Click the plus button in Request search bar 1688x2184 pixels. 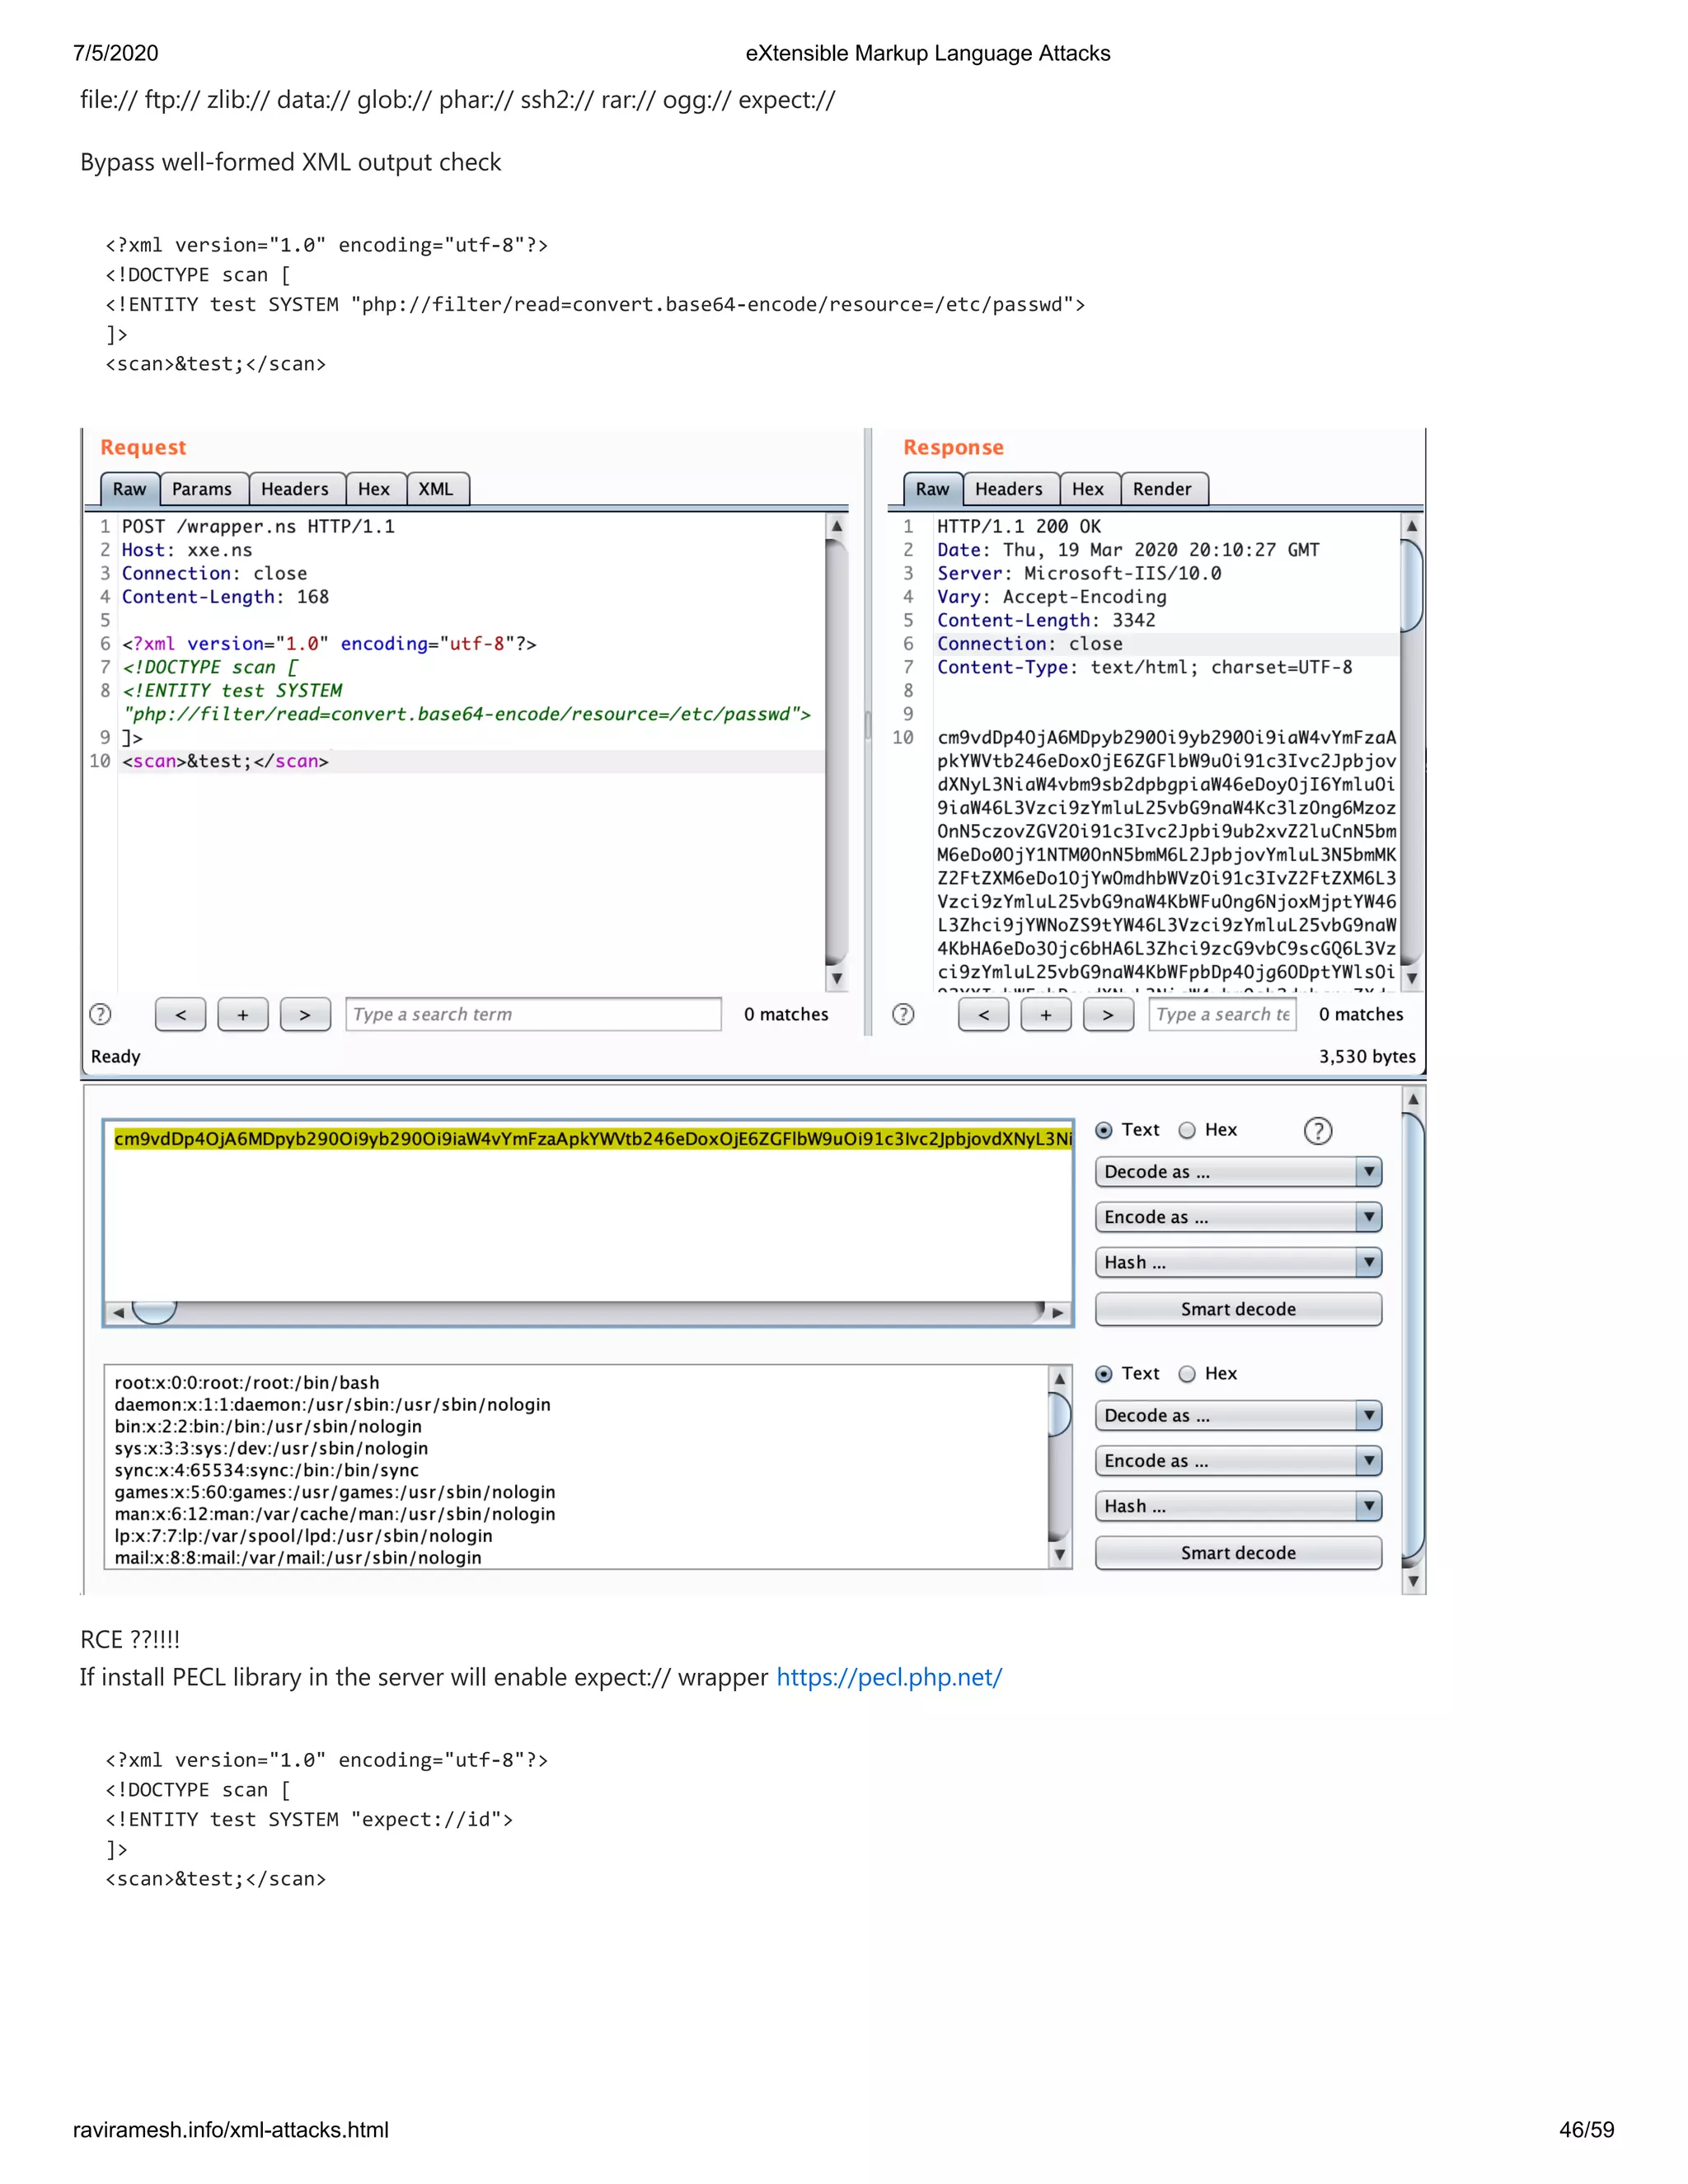(243, 1014)
